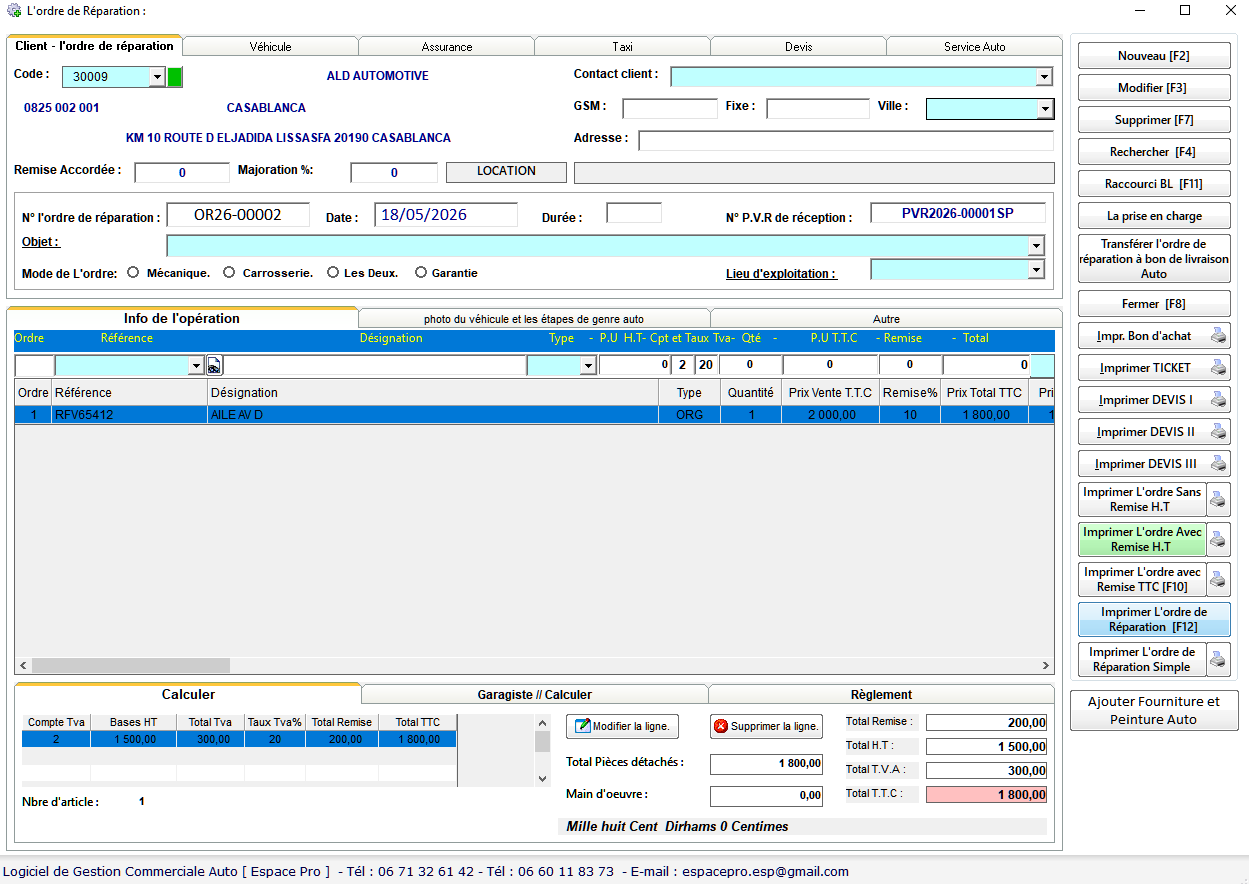Image resolution: width=1249 pixels, height=884 pixels.
Task: Open the Lieu d'exploitation dropdown
Action: [1036, 270]
